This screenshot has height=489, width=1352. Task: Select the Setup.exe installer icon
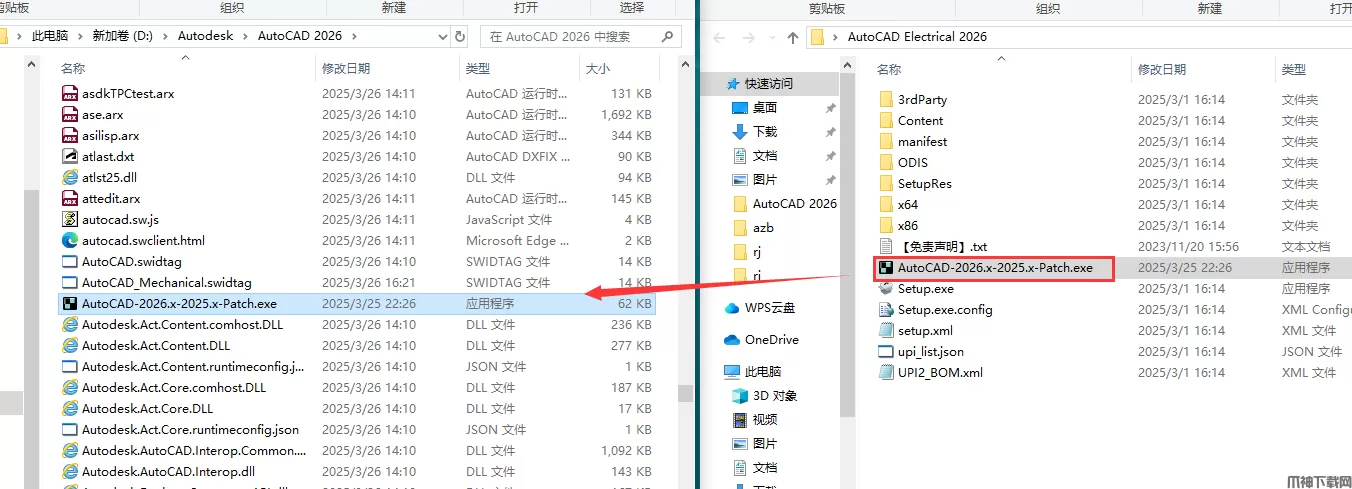pos(886,288)
